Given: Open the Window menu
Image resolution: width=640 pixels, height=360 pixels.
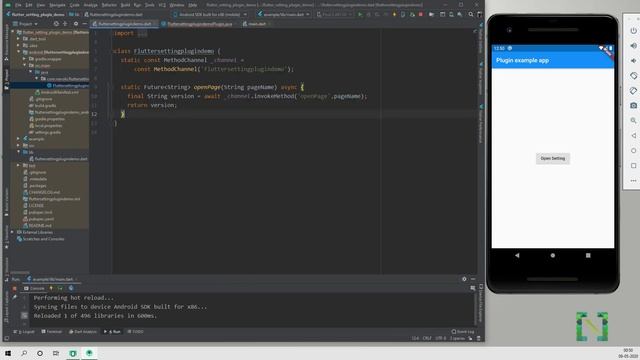Looking at the screenshot, I should coord(177,5).
